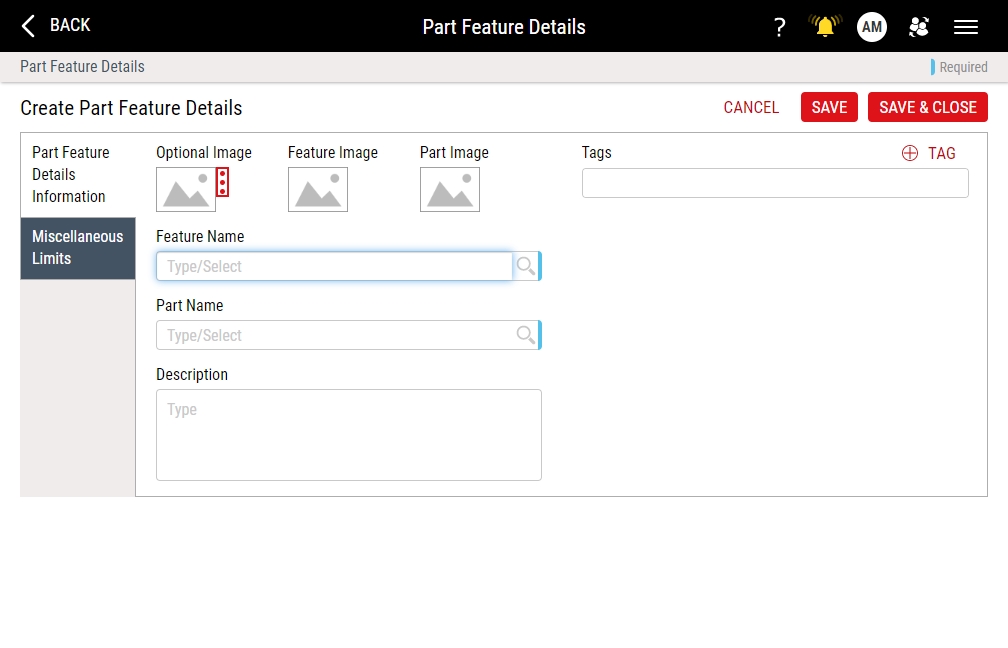Click the SAVE & CLOSE button

[x=928, y=107]
